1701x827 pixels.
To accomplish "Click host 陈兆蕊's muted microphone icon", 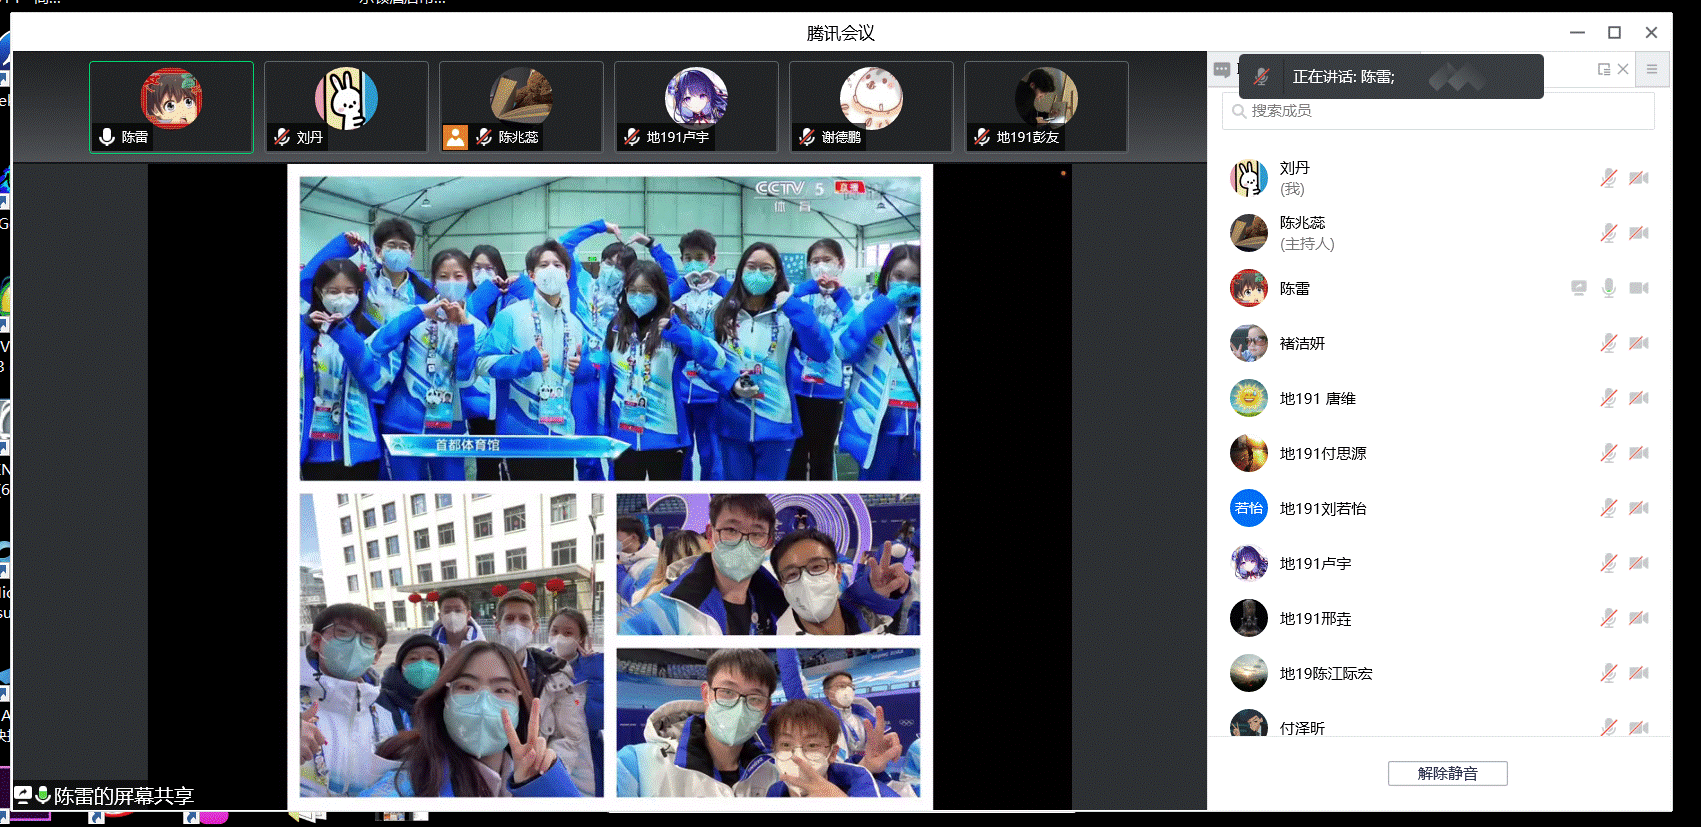I will 1608,233.
